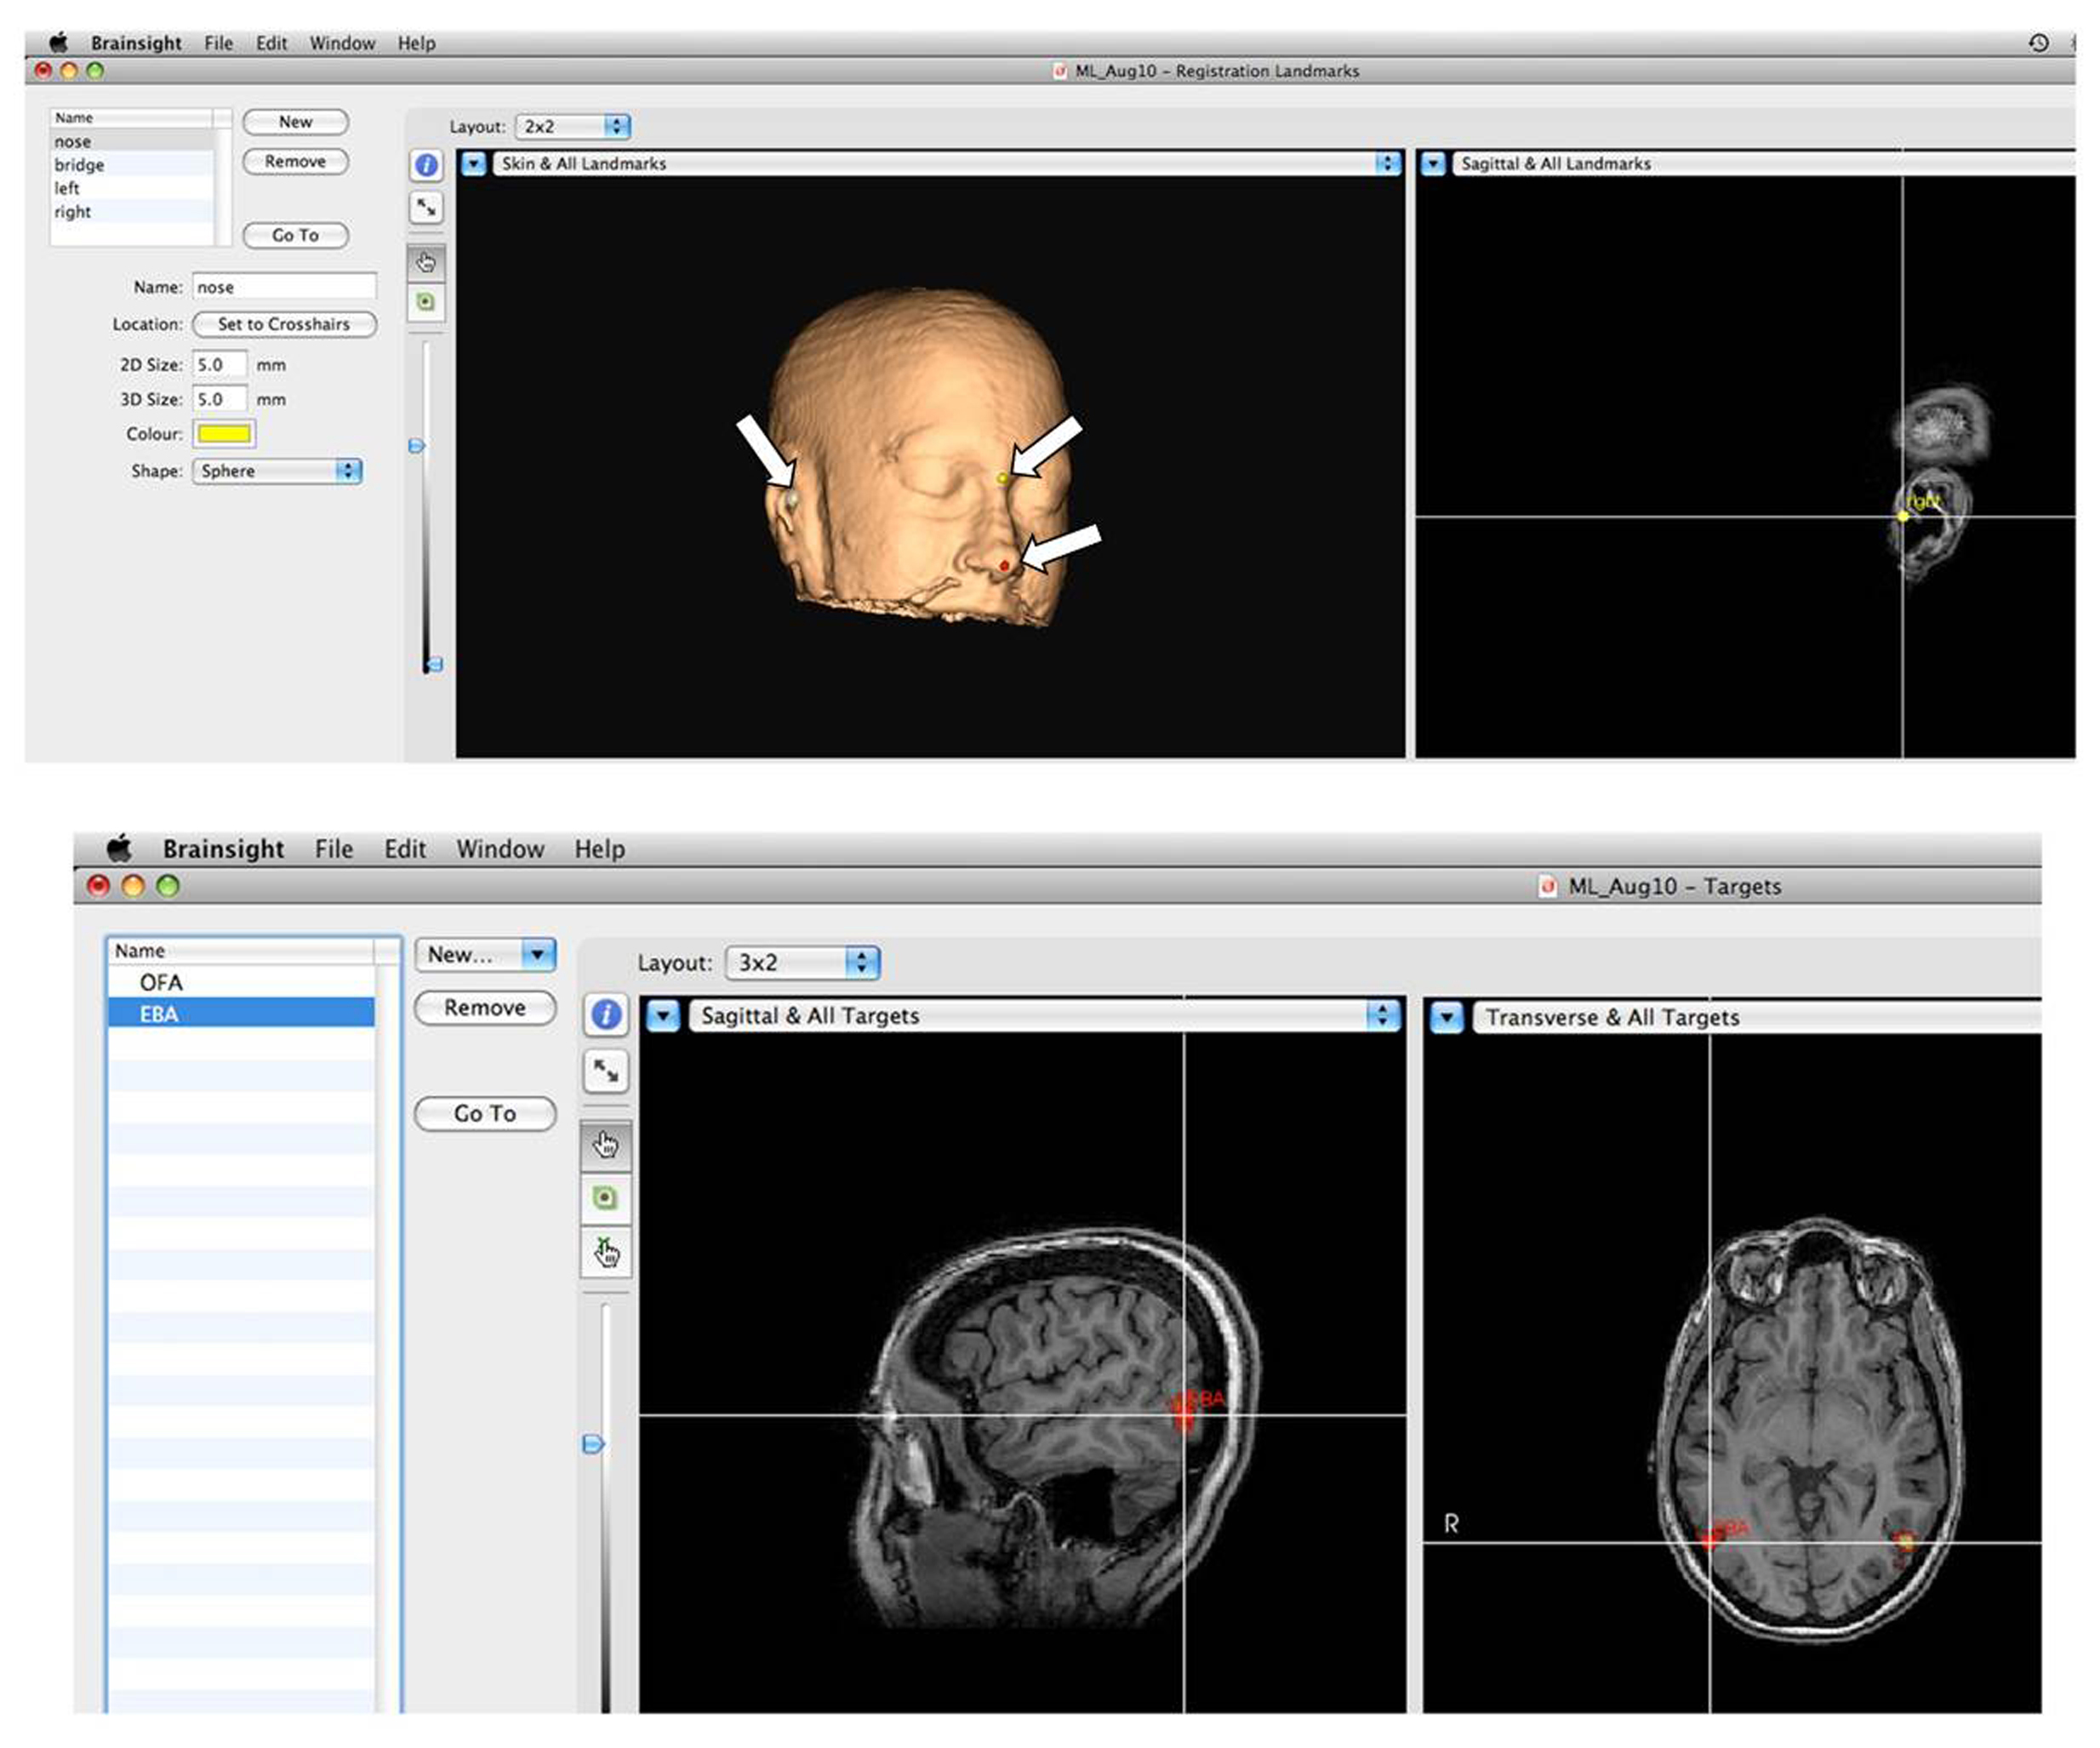Click Go To button in Targets window
Viewport: 2100px width, 1748px height.
point(485,1113)
